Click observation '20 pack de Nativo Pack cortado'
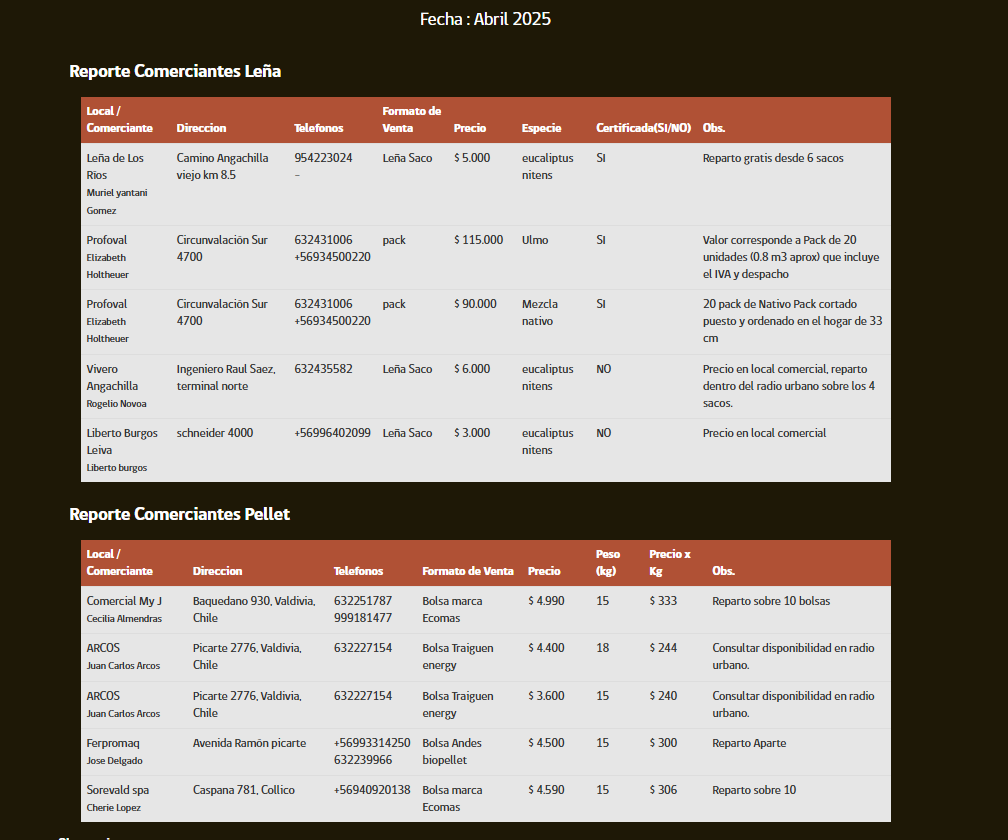 pos(793,321)
